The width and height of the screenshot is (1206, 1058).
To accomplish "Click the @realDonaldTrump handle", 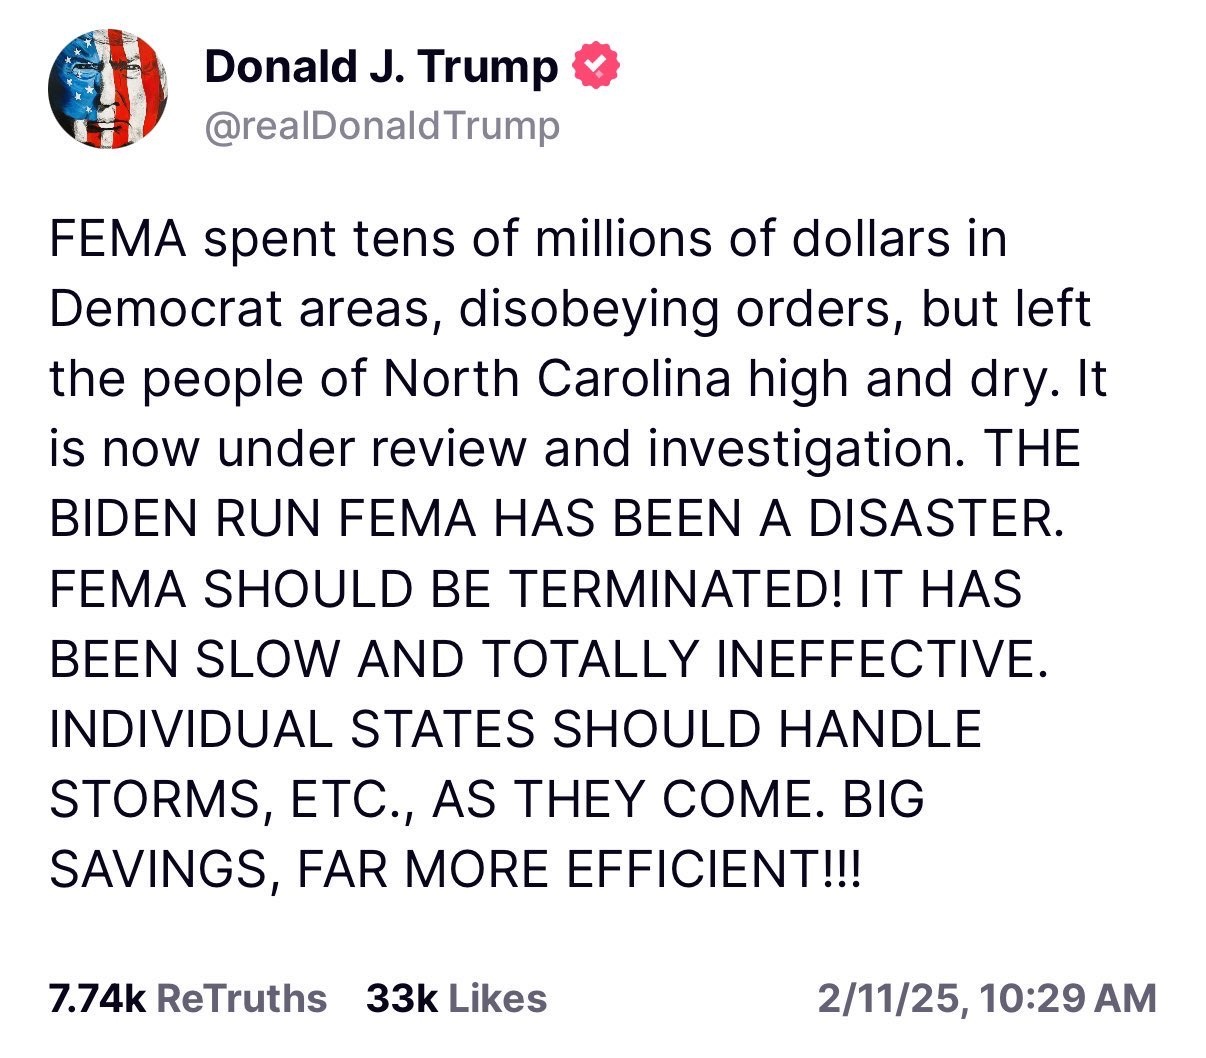I will (381, 126).
